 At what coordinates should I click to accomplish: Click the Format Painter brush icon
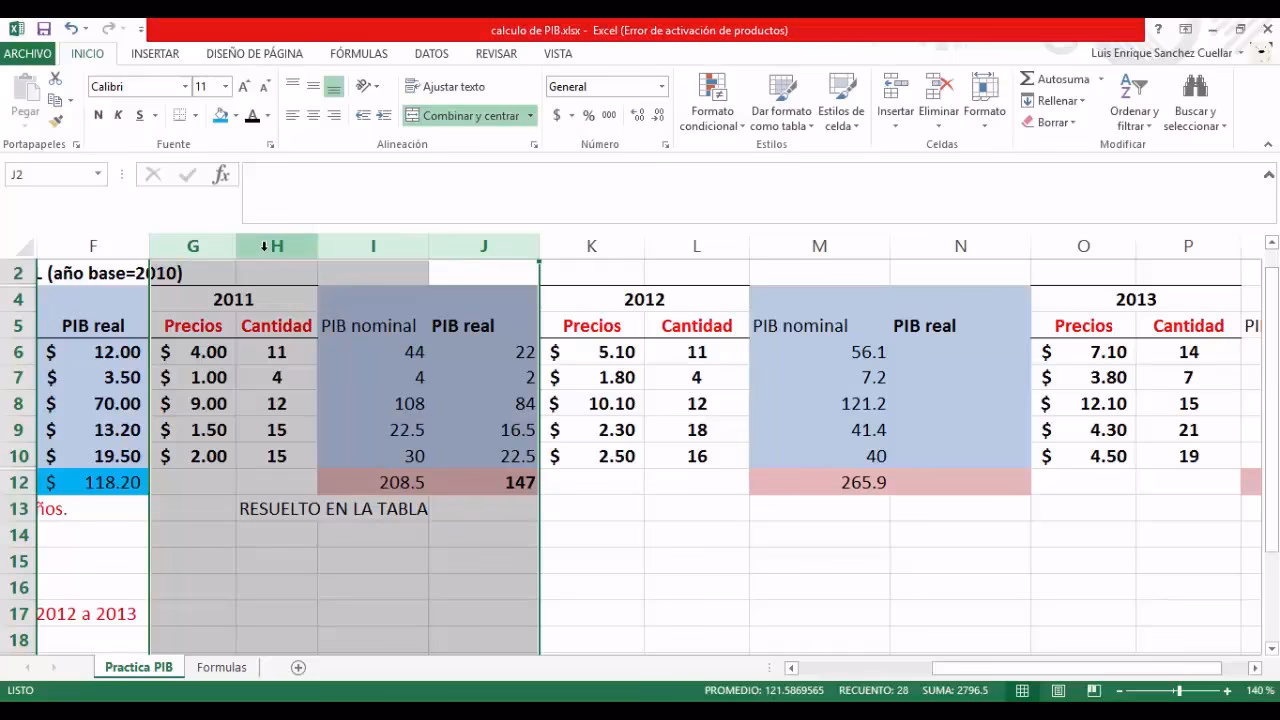55,121
